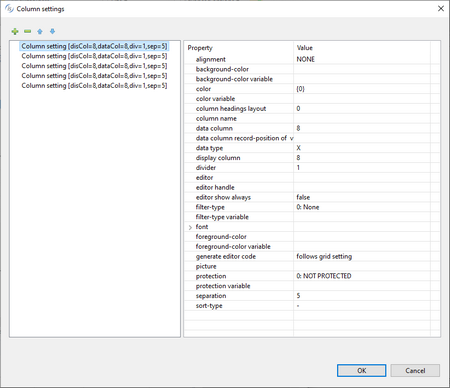Move column setting up with blue arrow
Screen dimensions: 450x388
(x=40, y=31)
